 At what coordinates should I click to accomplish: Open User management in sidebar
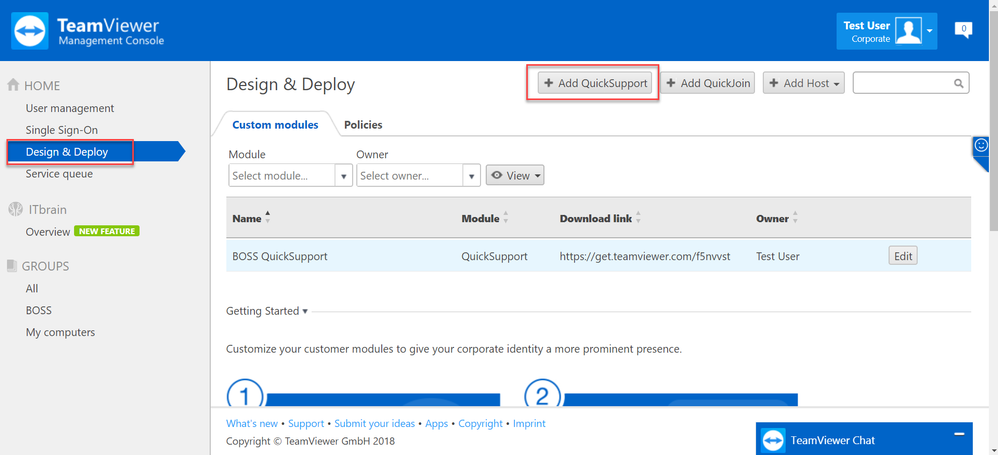pos(70,108)
